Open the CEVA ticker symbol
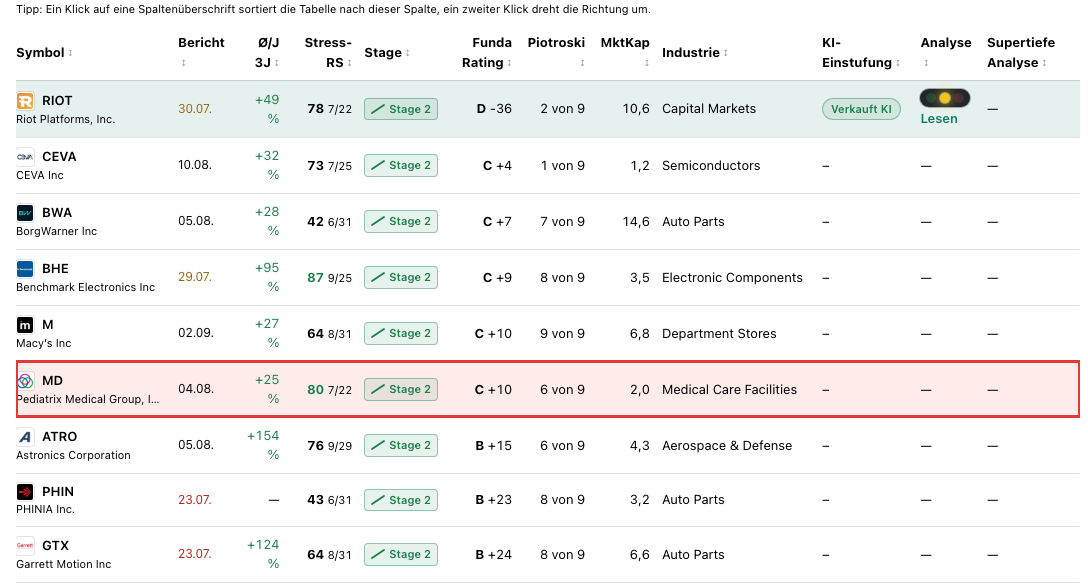1088x586 pixels. click(x=59, y=157)
